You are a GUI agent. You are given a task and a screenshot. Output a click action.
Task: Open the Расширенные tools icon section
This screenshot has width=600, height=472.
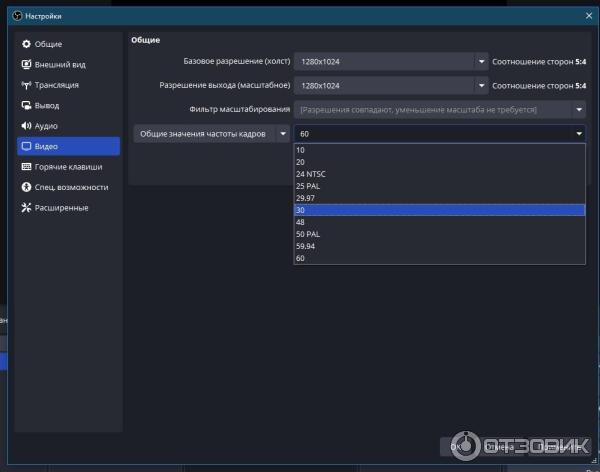(26, 208)
